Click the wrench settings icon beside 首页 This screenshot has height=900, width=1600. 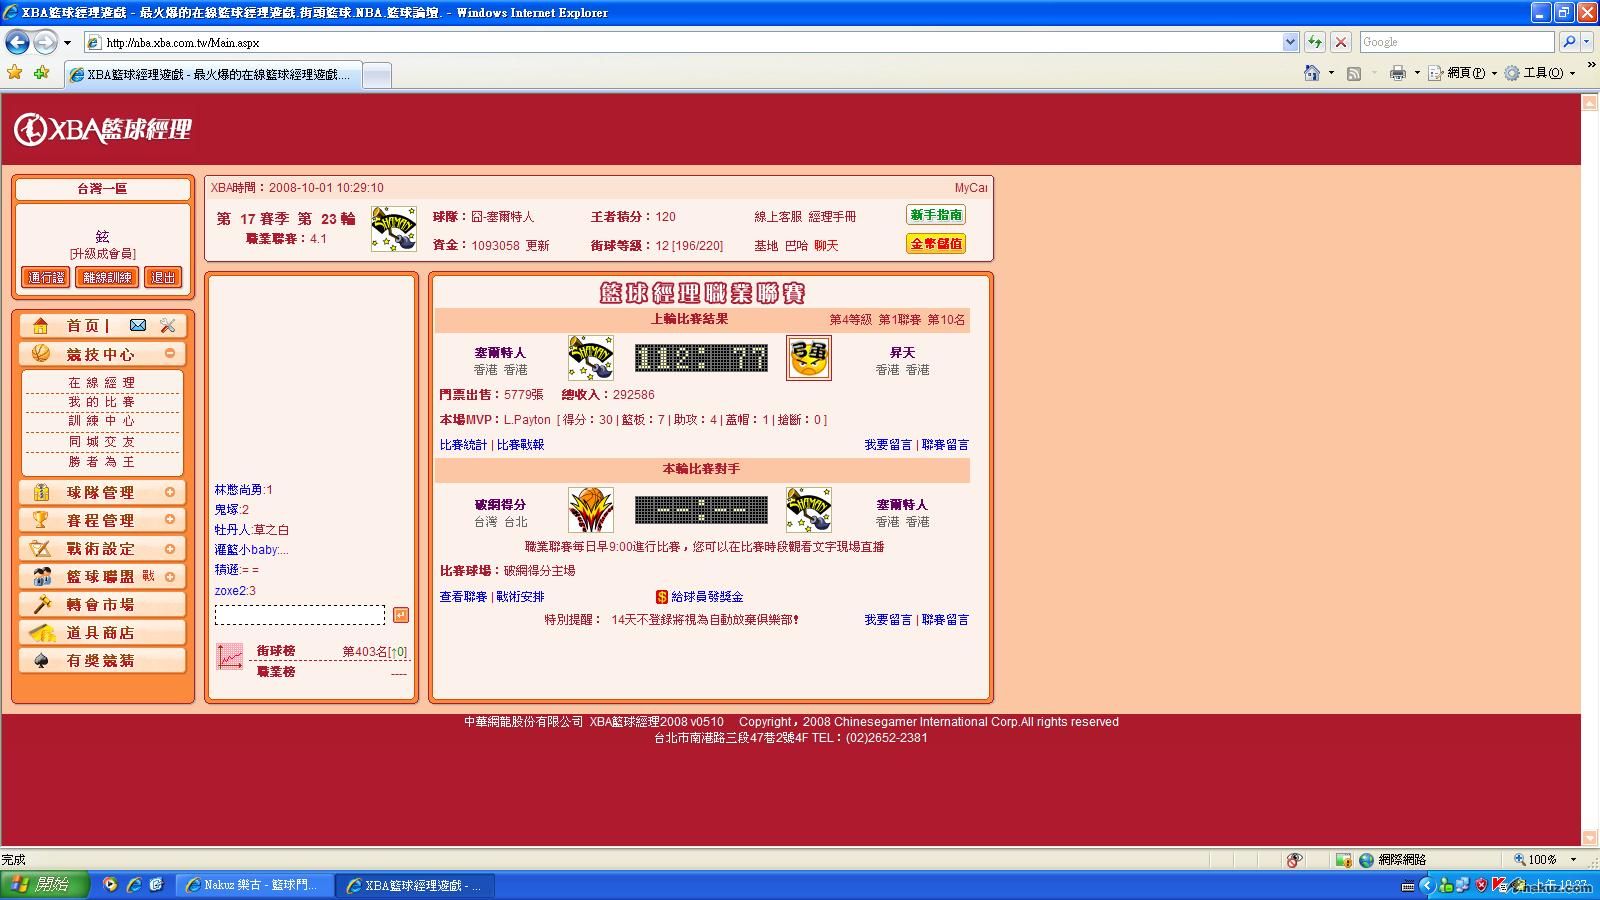[167, 325]
